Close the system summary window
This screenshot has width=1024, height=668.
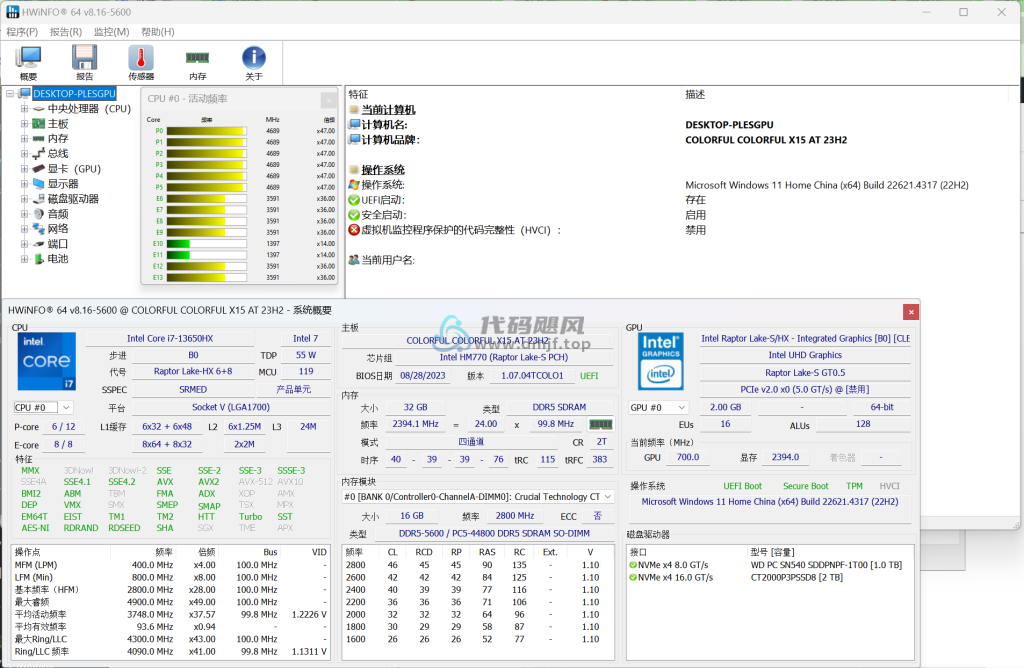pos(911,312)
